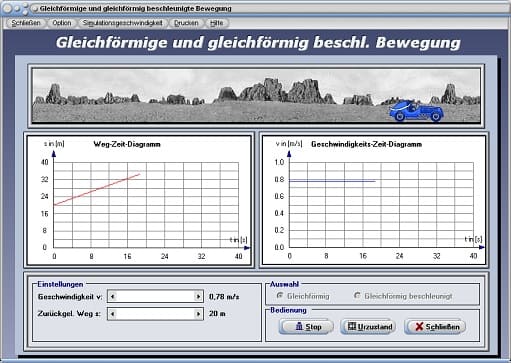Click the Zurückgel. Weg s: label
The height and width of the screenshot is (363, 511).
(x=69, y=314)
